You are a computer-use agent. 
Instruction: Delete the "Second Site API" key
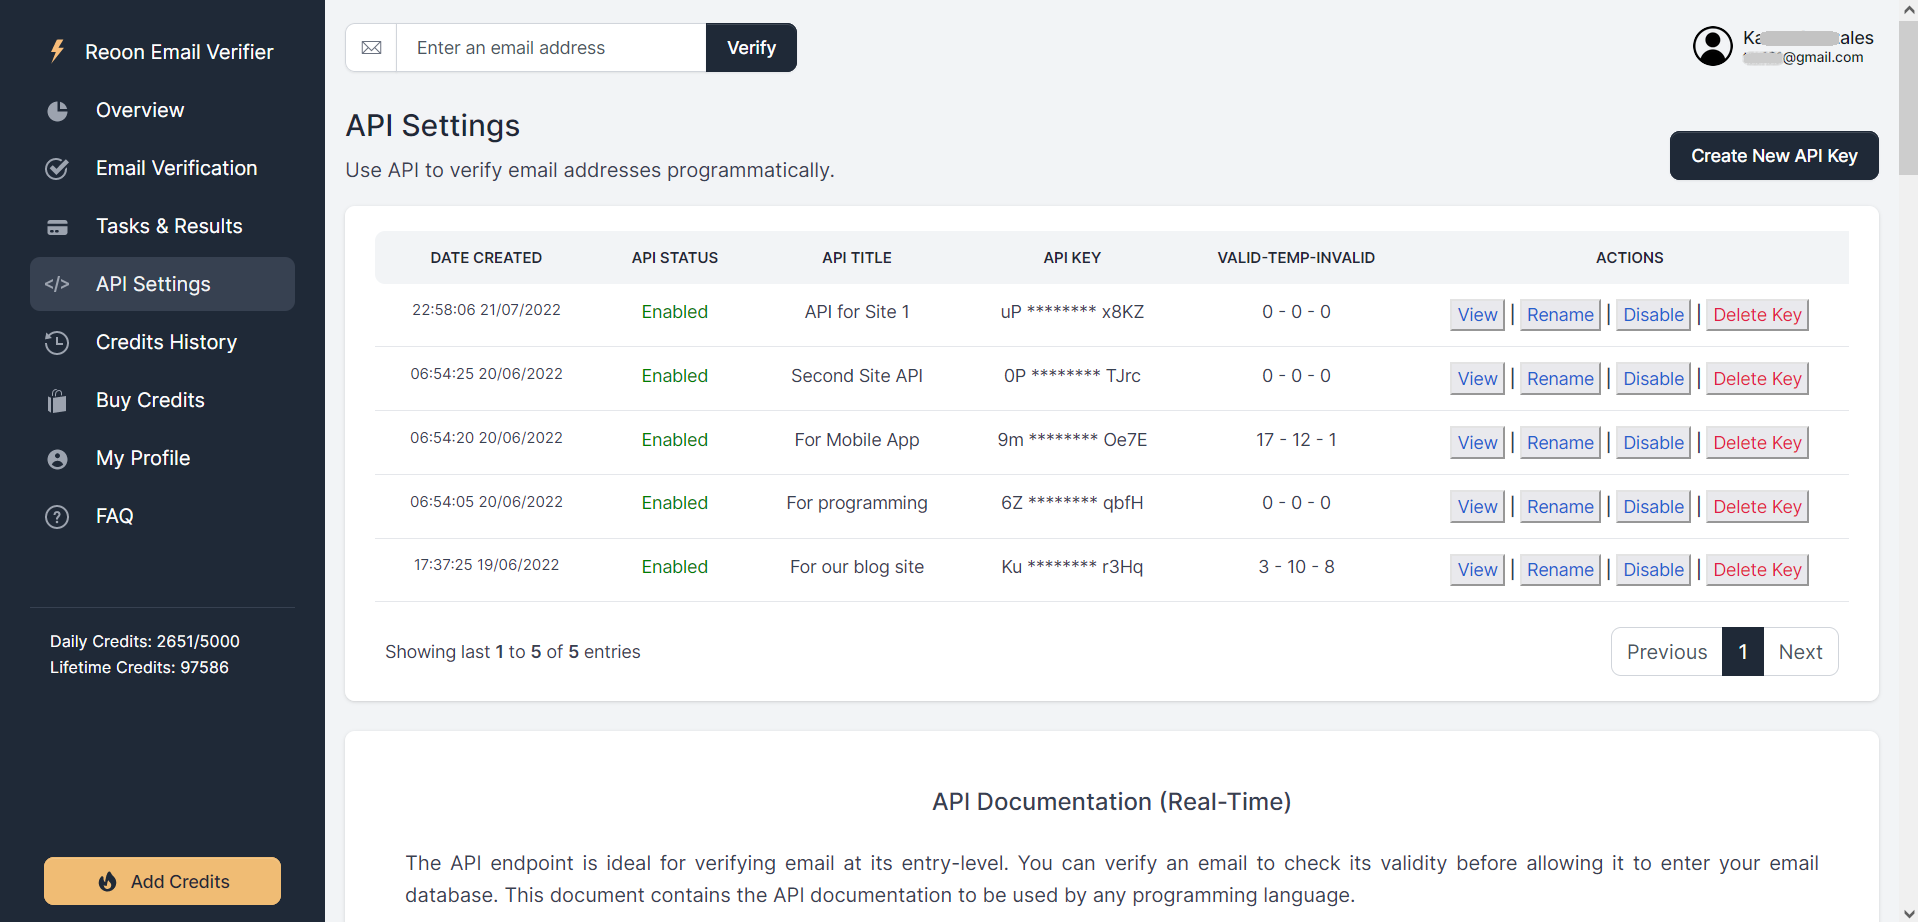coord(1757,379)
